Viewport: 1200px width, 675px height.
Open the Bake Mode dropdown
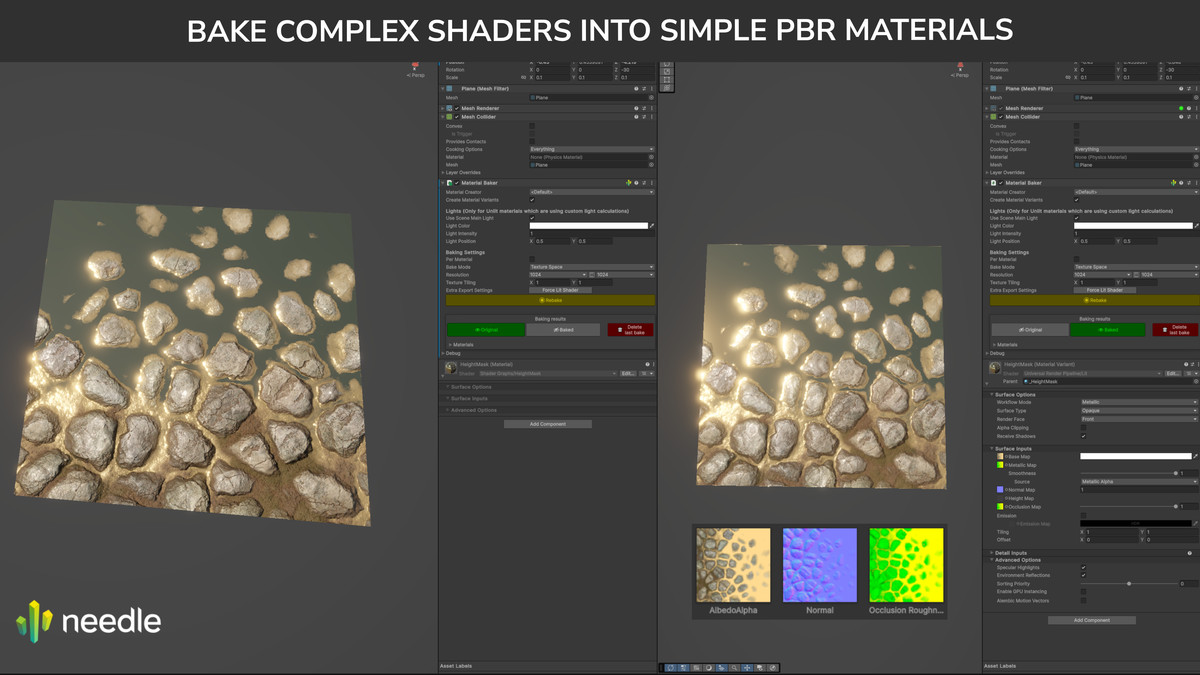pos(592,267)
